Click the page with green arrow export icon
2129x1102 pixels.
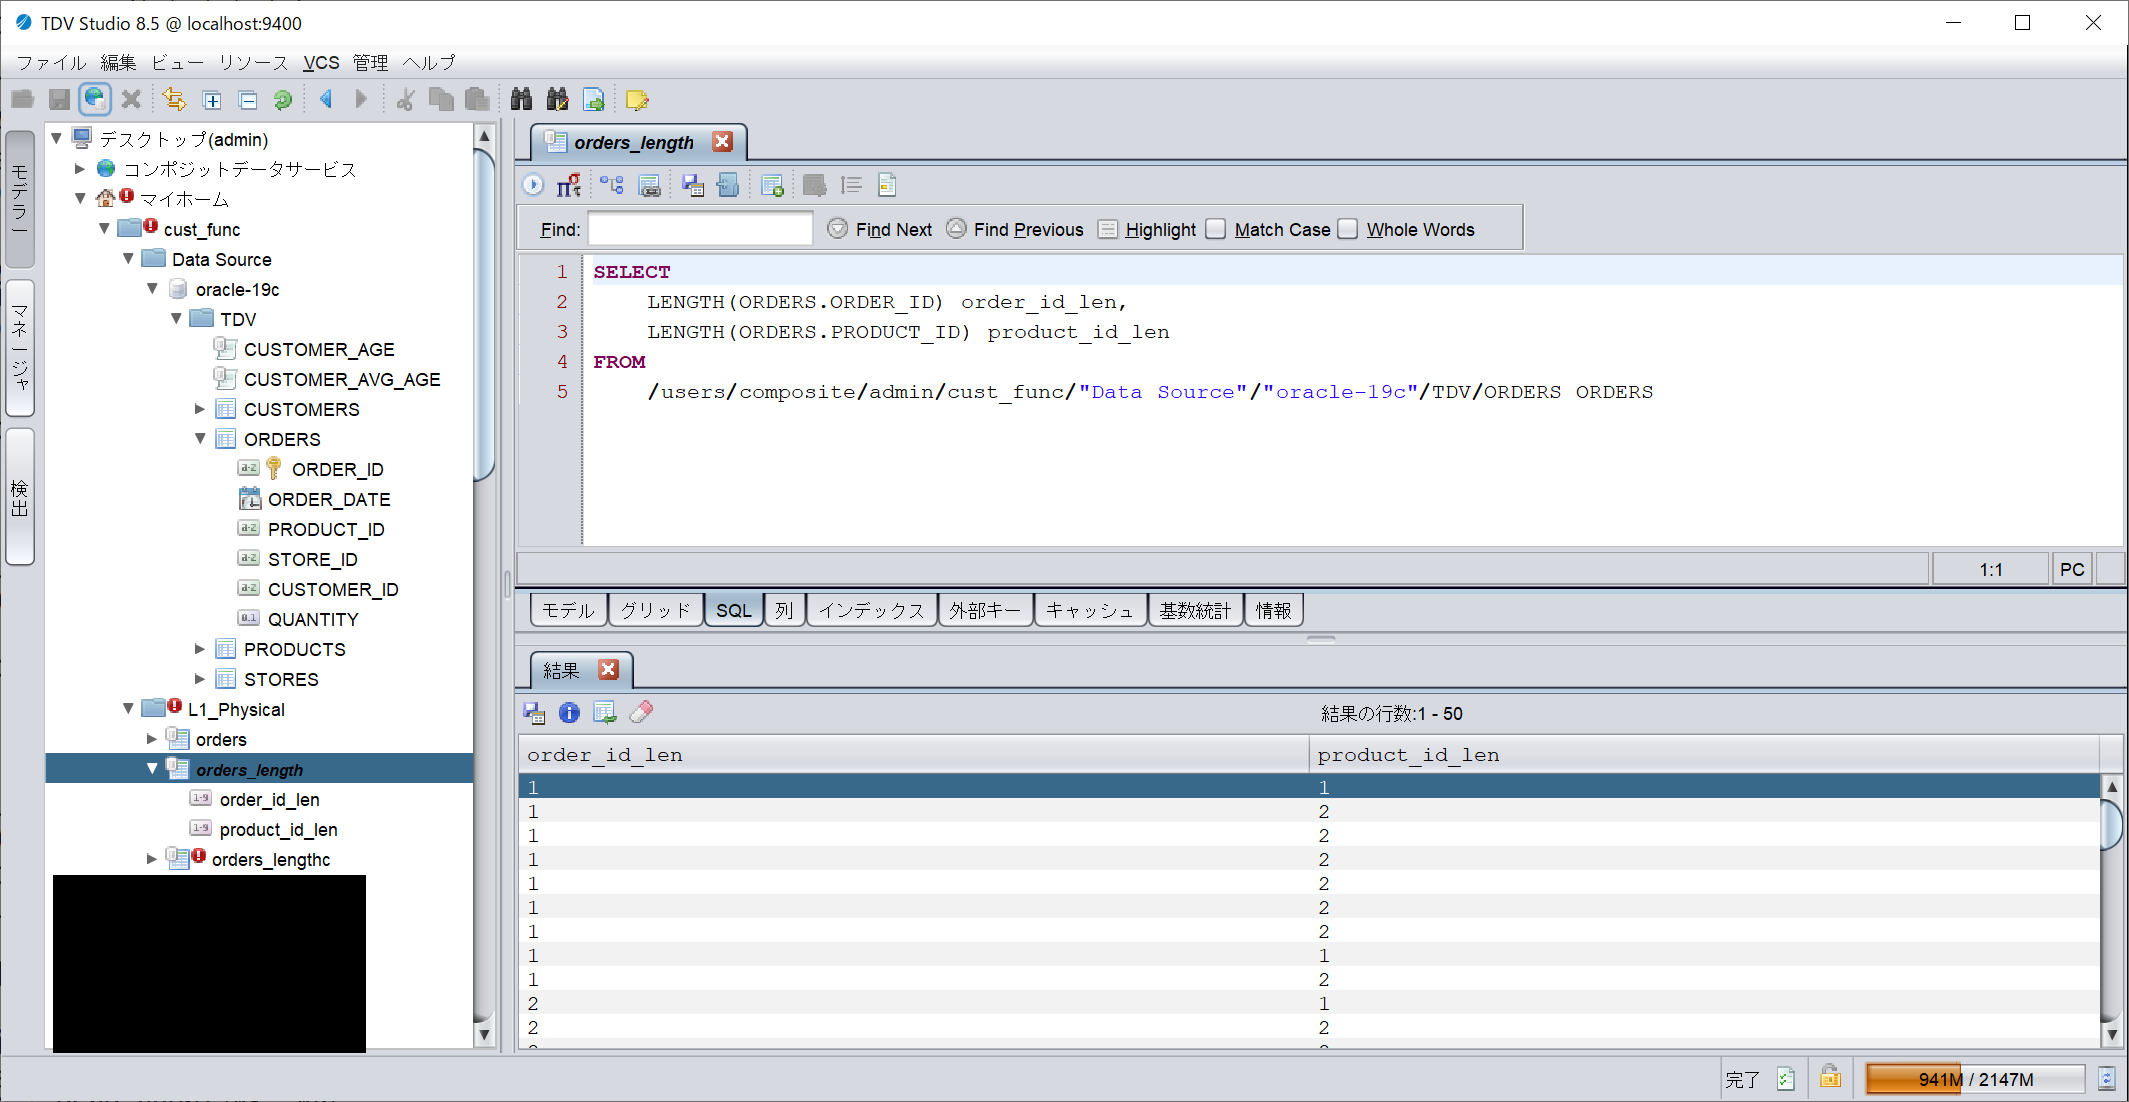coord(594,100)
